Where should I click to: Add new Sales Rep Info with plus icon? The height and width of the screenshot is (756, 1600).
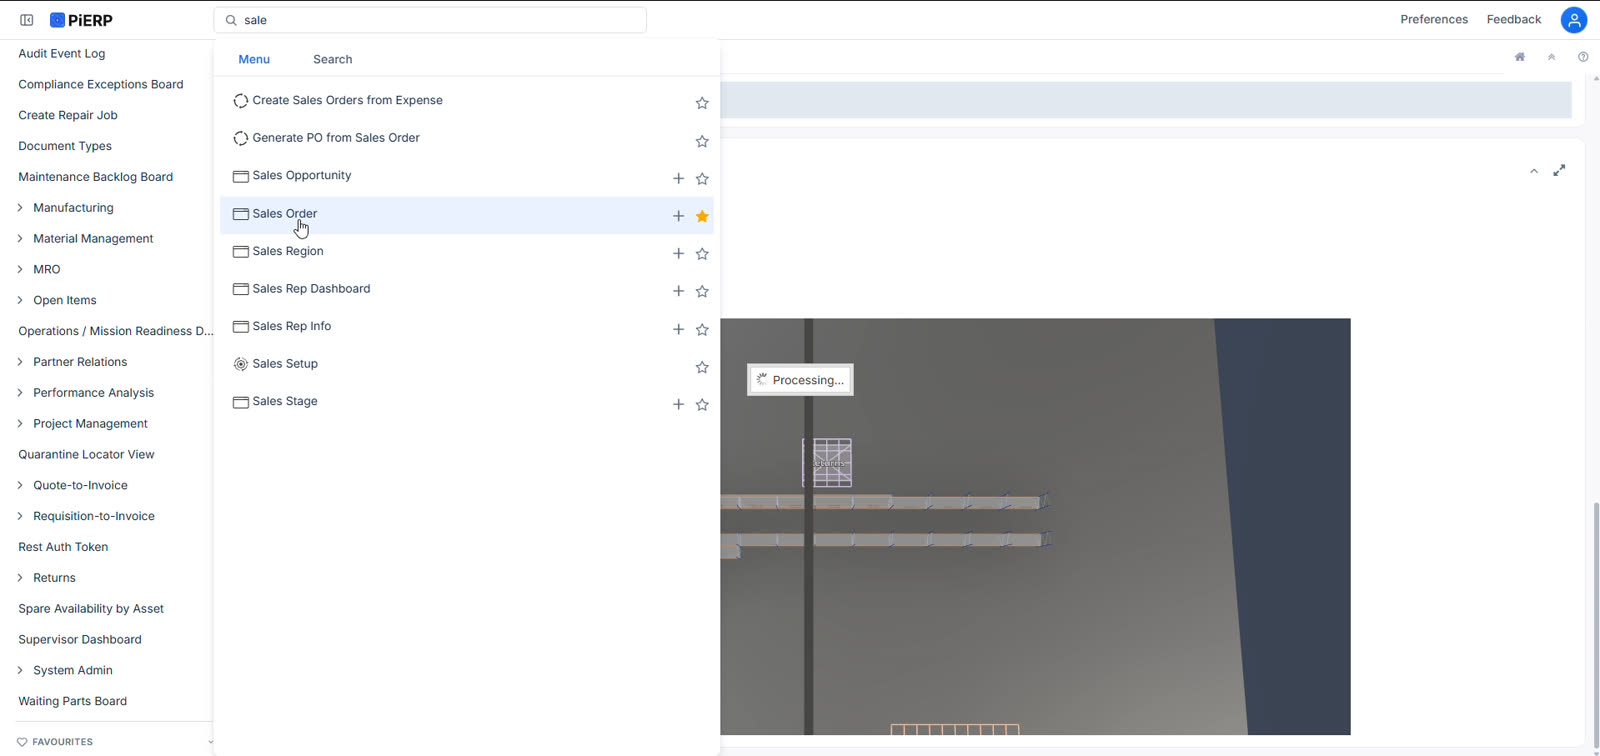pyautogui.click(x=678, y=329)
